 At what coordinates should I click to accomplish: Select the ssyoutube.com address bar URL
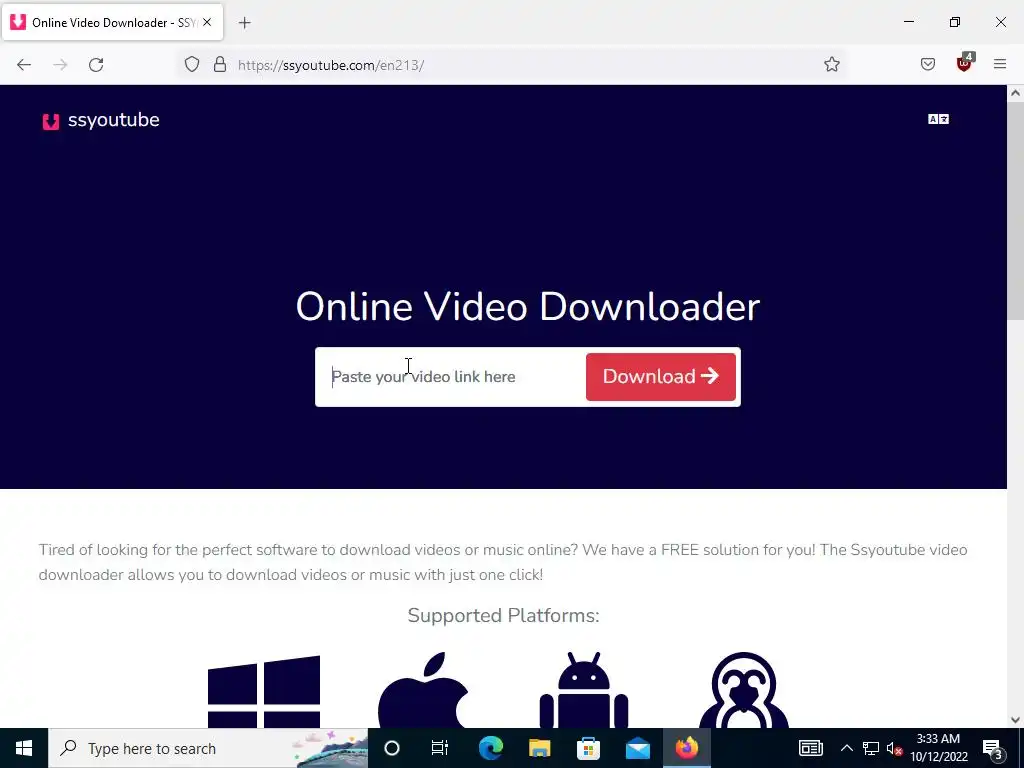point(331,65)
